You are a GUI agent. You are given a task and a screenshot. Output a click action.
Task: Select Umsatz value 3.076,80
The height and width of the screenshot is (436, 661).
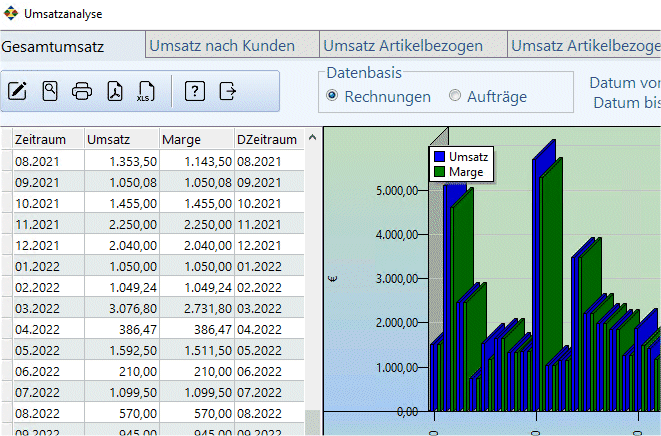tap(122, 308)
